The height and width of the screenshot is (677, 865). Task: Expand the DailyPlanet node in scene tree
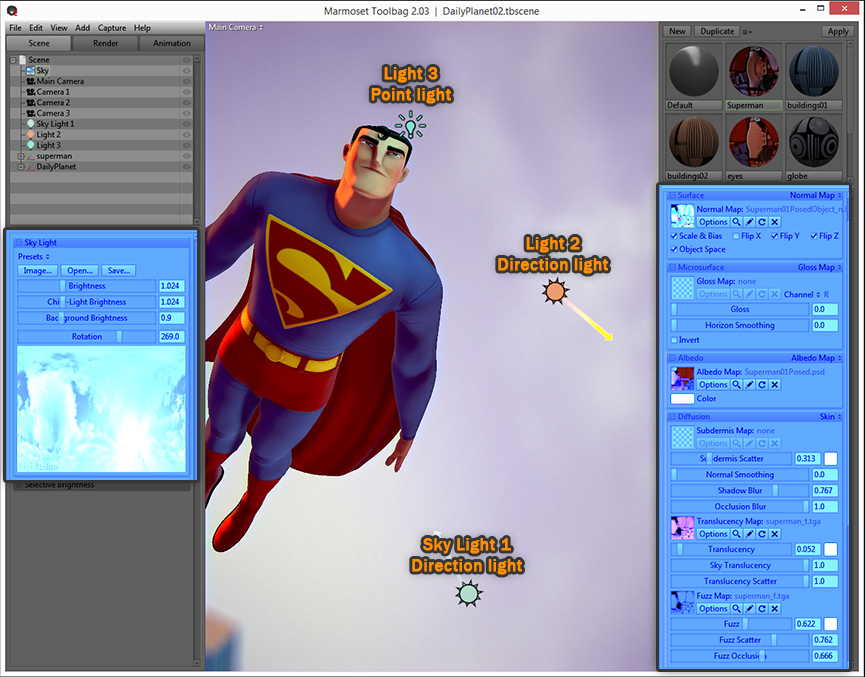[21, 167]
